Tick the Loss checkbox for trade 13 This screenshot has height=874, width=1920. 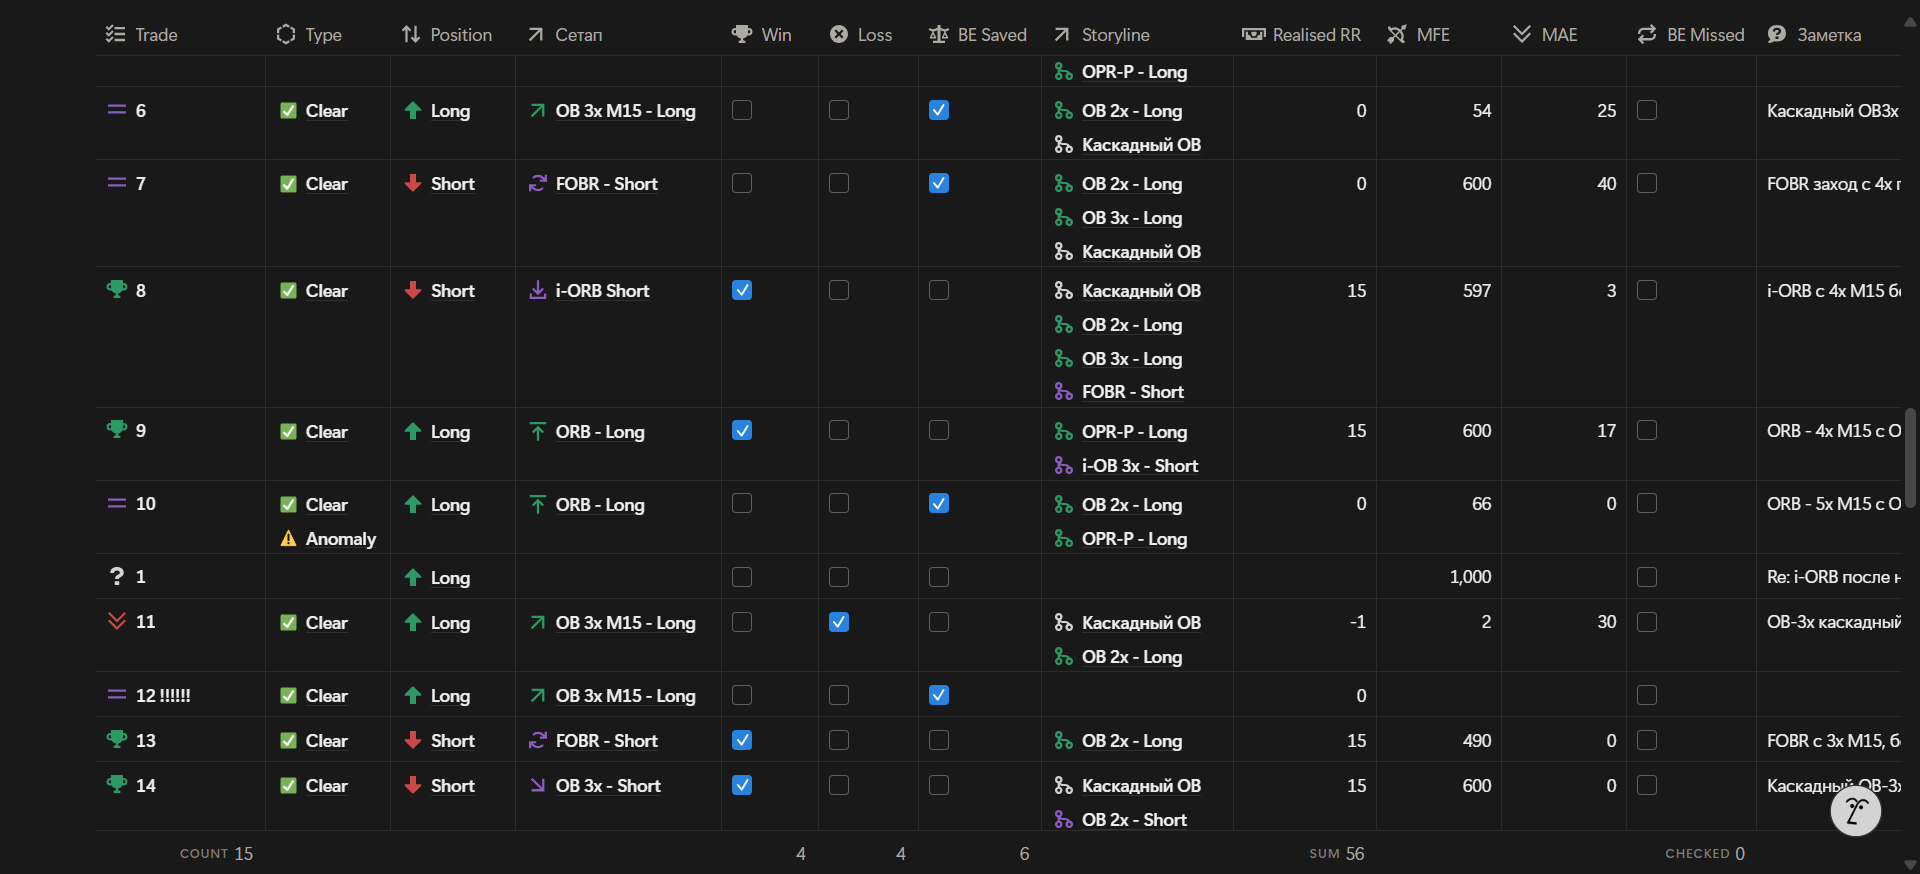pyautogui.click(x=839, y=740)
